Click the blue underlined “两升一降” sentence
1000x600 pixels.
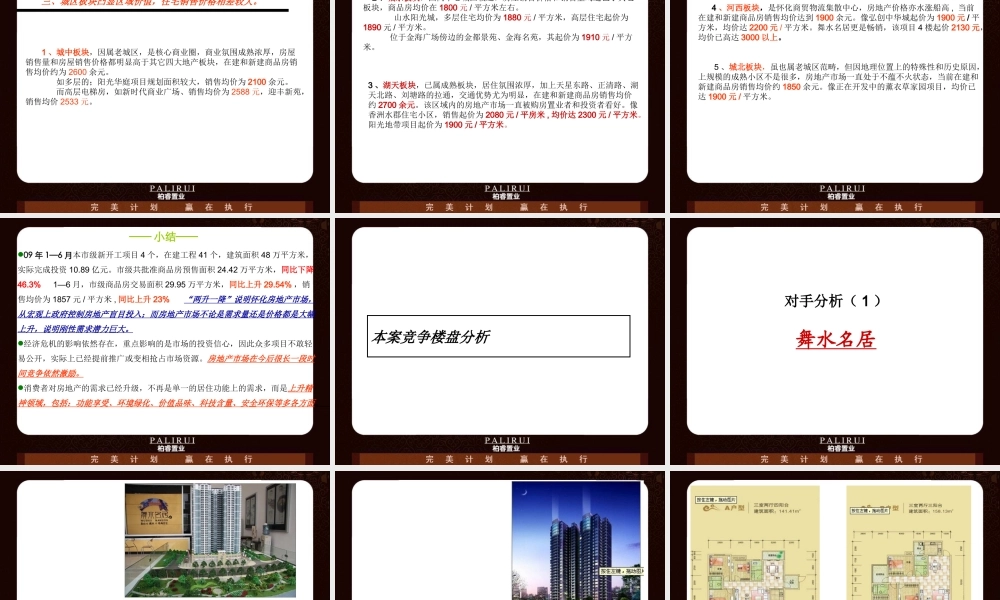click(165, 314)
